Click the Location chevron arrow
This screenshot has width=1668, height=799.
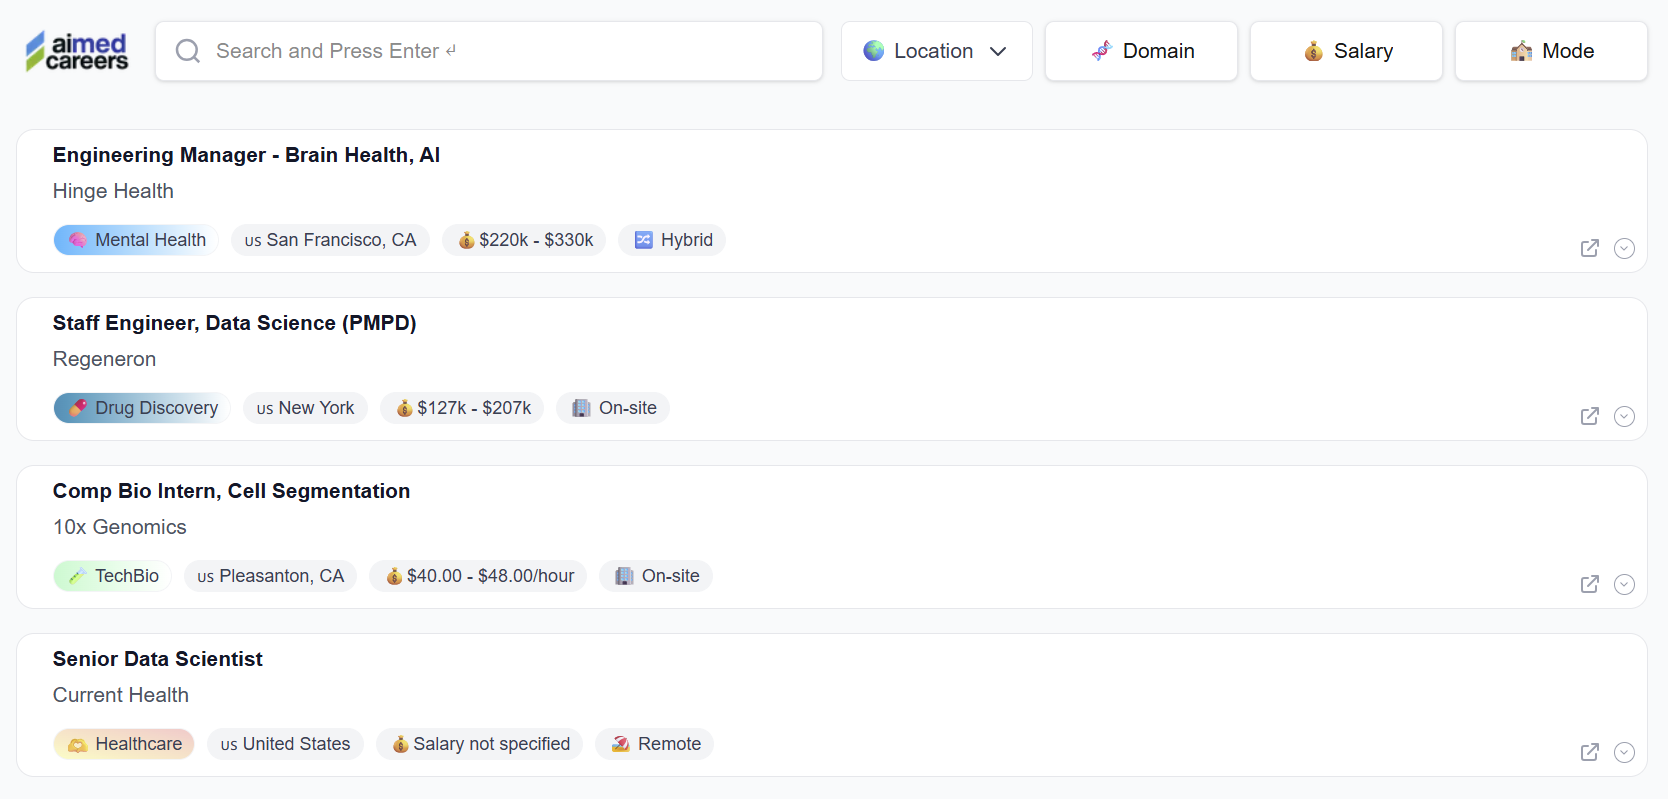click(x=998, y=52)
